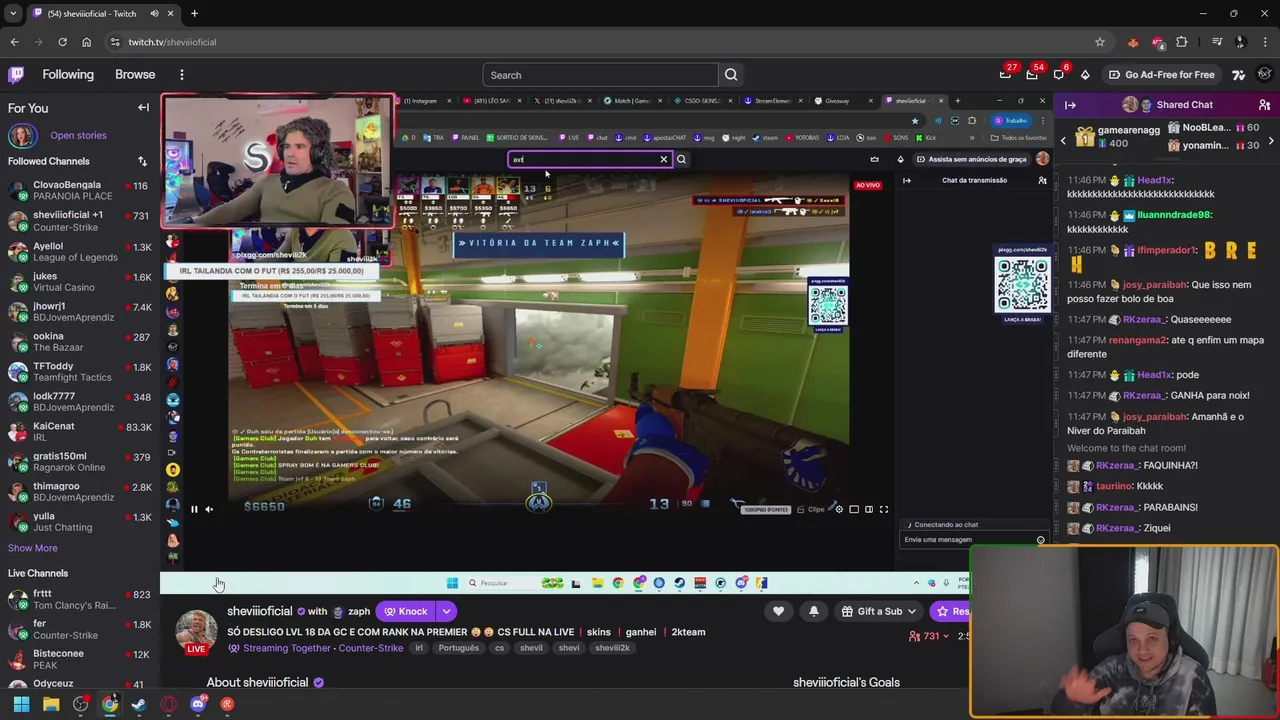Click the heart follow button

coord(778,611)
